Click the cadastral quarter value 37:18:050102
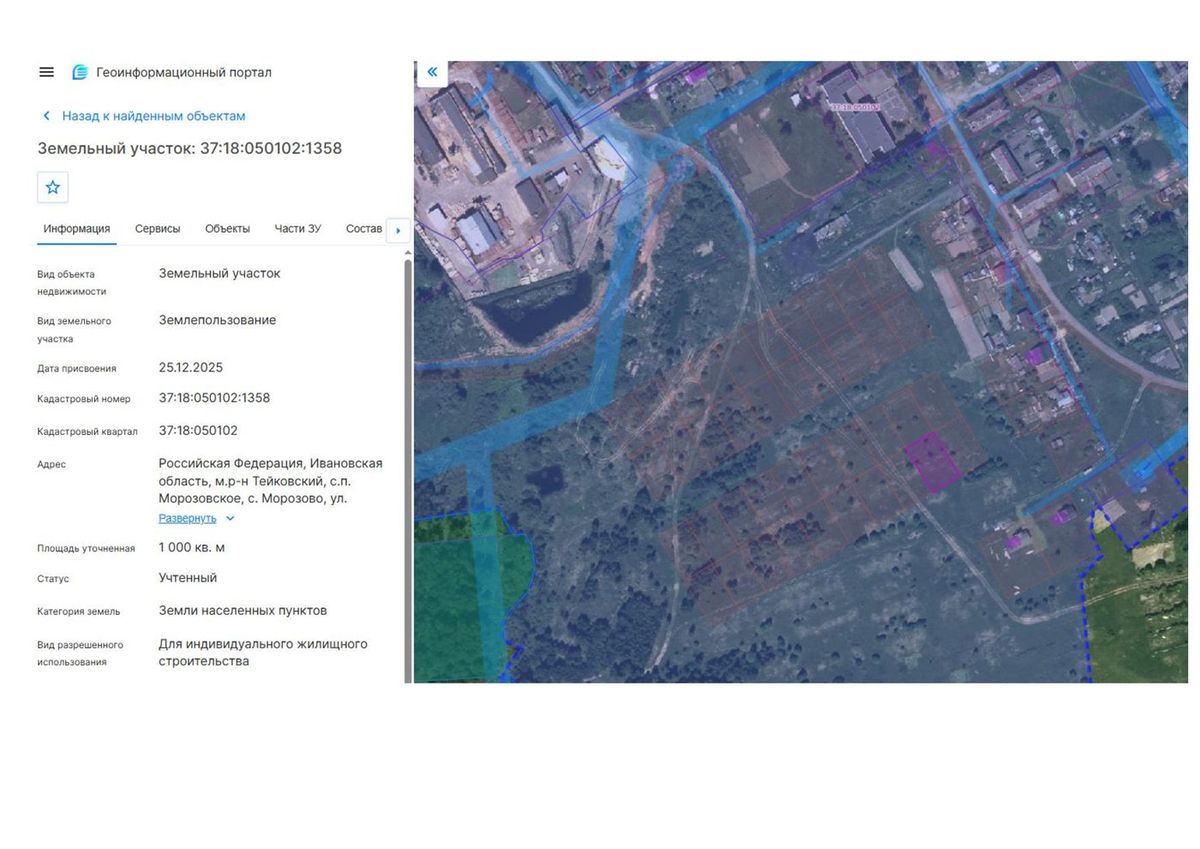The image size is (1200, 849). (198, 431)
